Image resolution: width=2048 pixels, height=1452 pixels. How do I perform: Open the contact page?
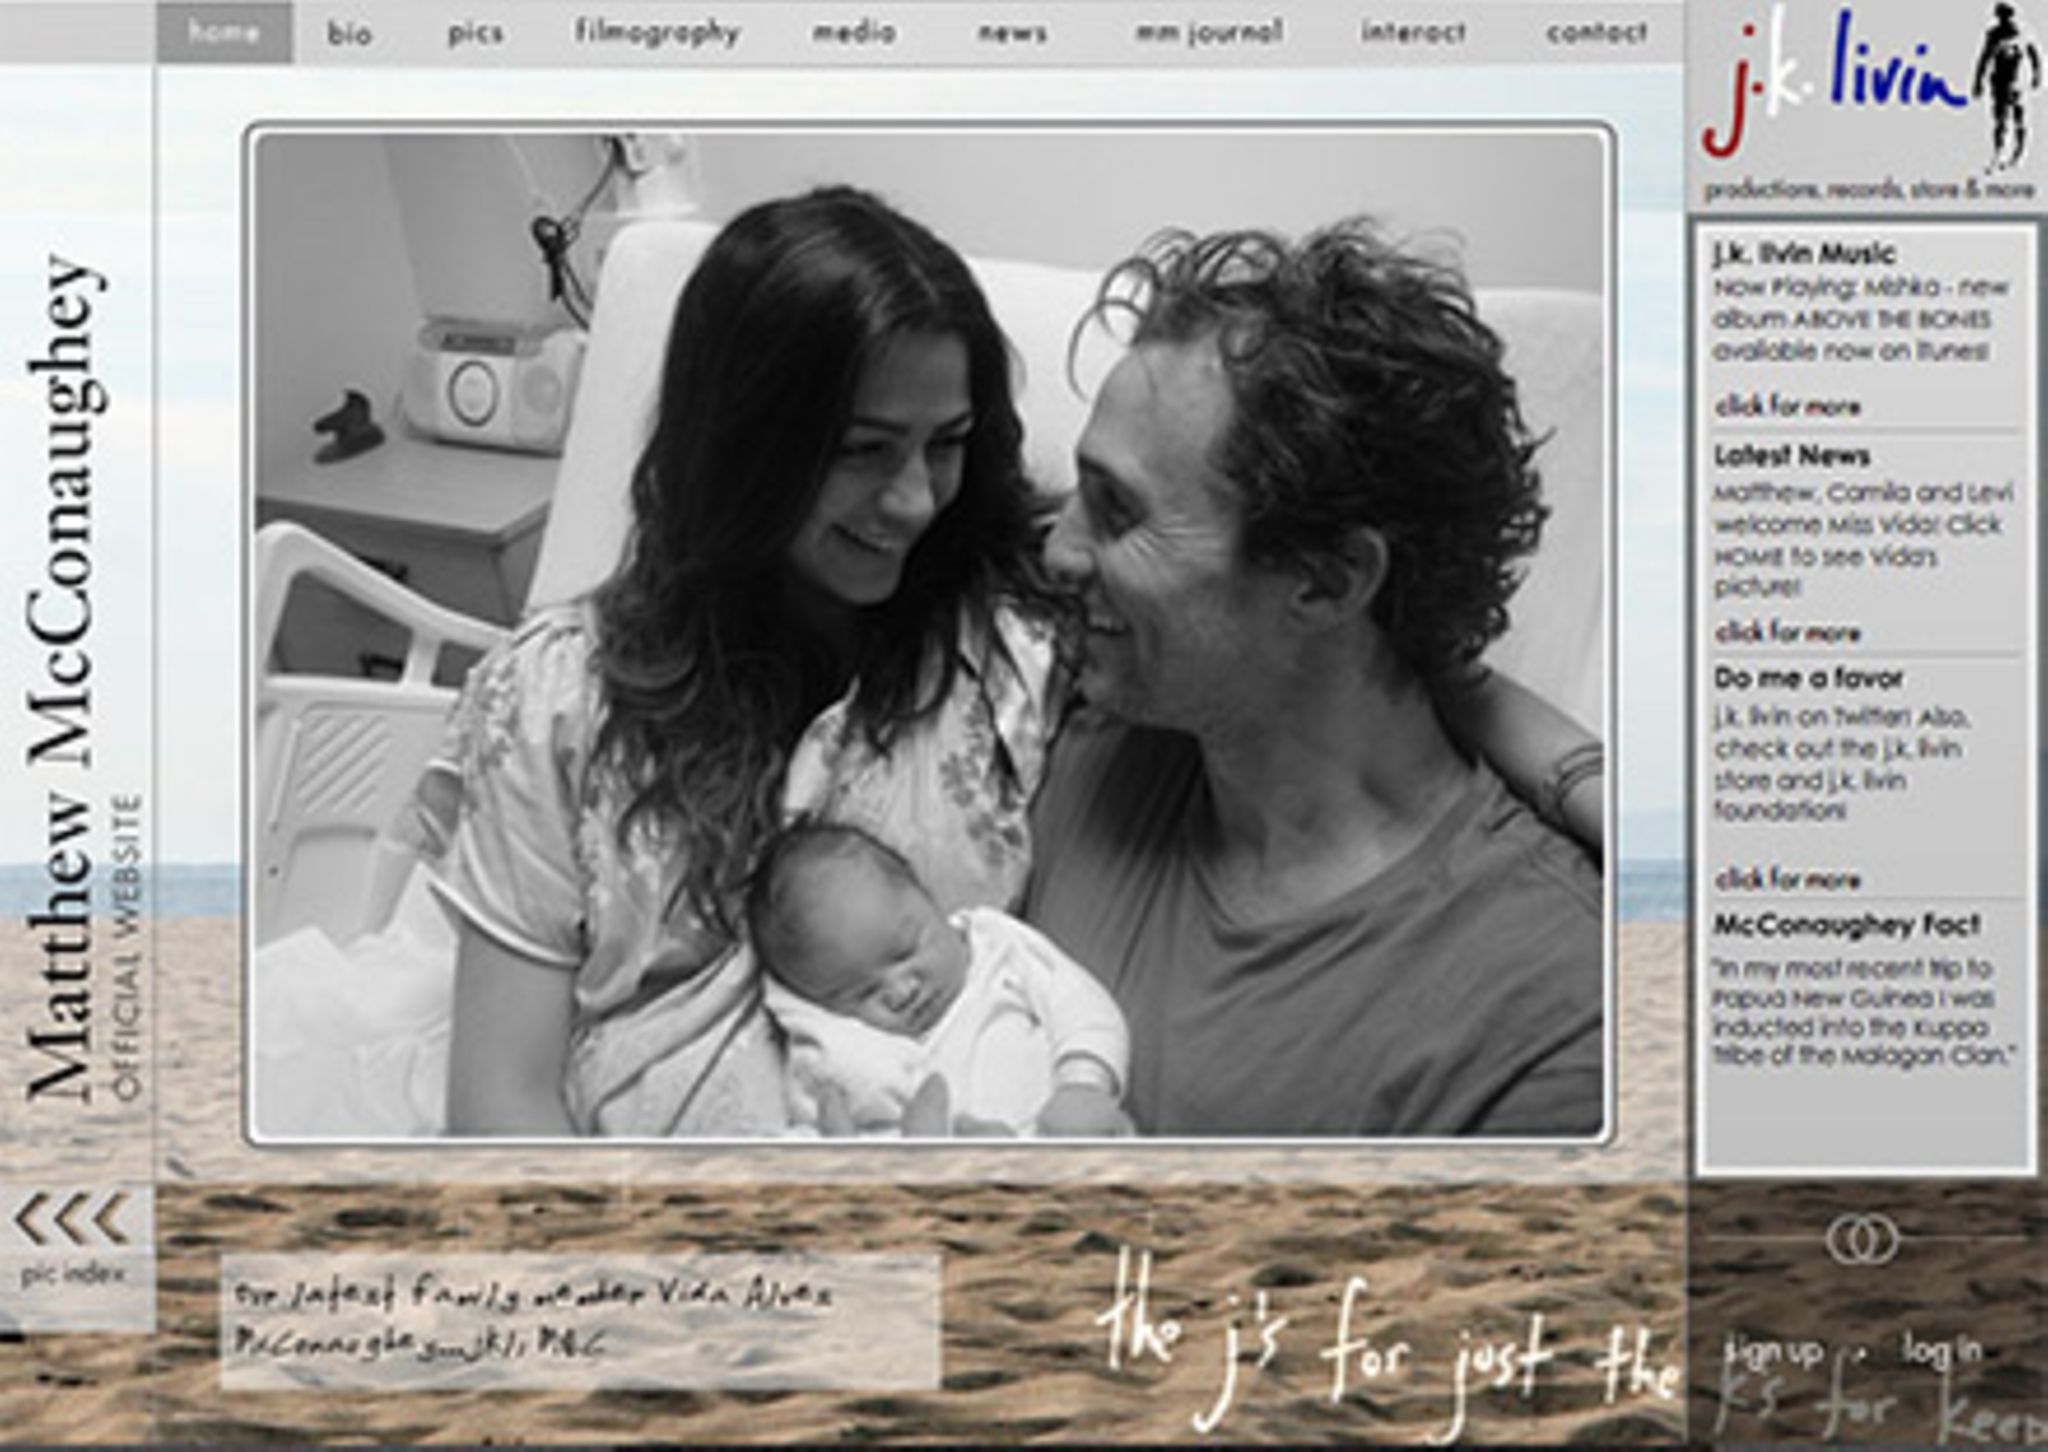pyautogui.click(x=1596, y=34)
